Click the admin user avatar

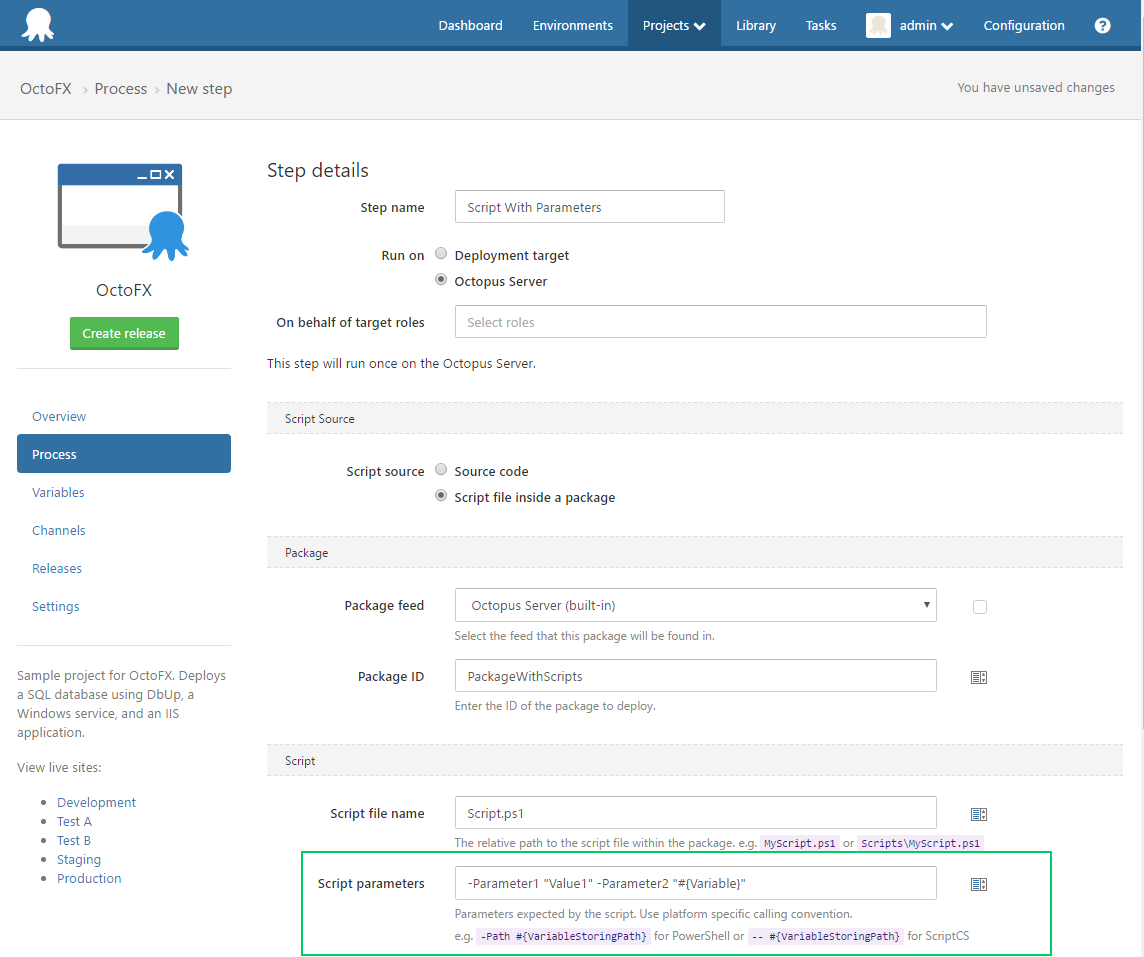pyautogui.click(x=878, y=26)
